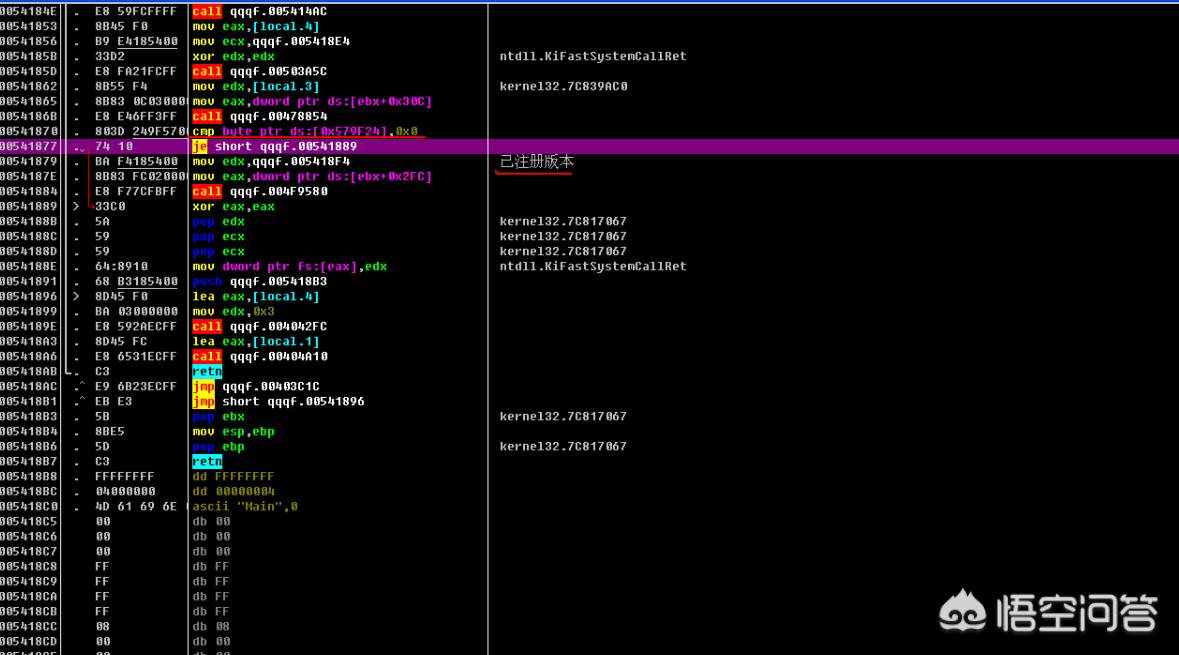Select the highlighted je short qqqf.00541889 row

point(590,147)
